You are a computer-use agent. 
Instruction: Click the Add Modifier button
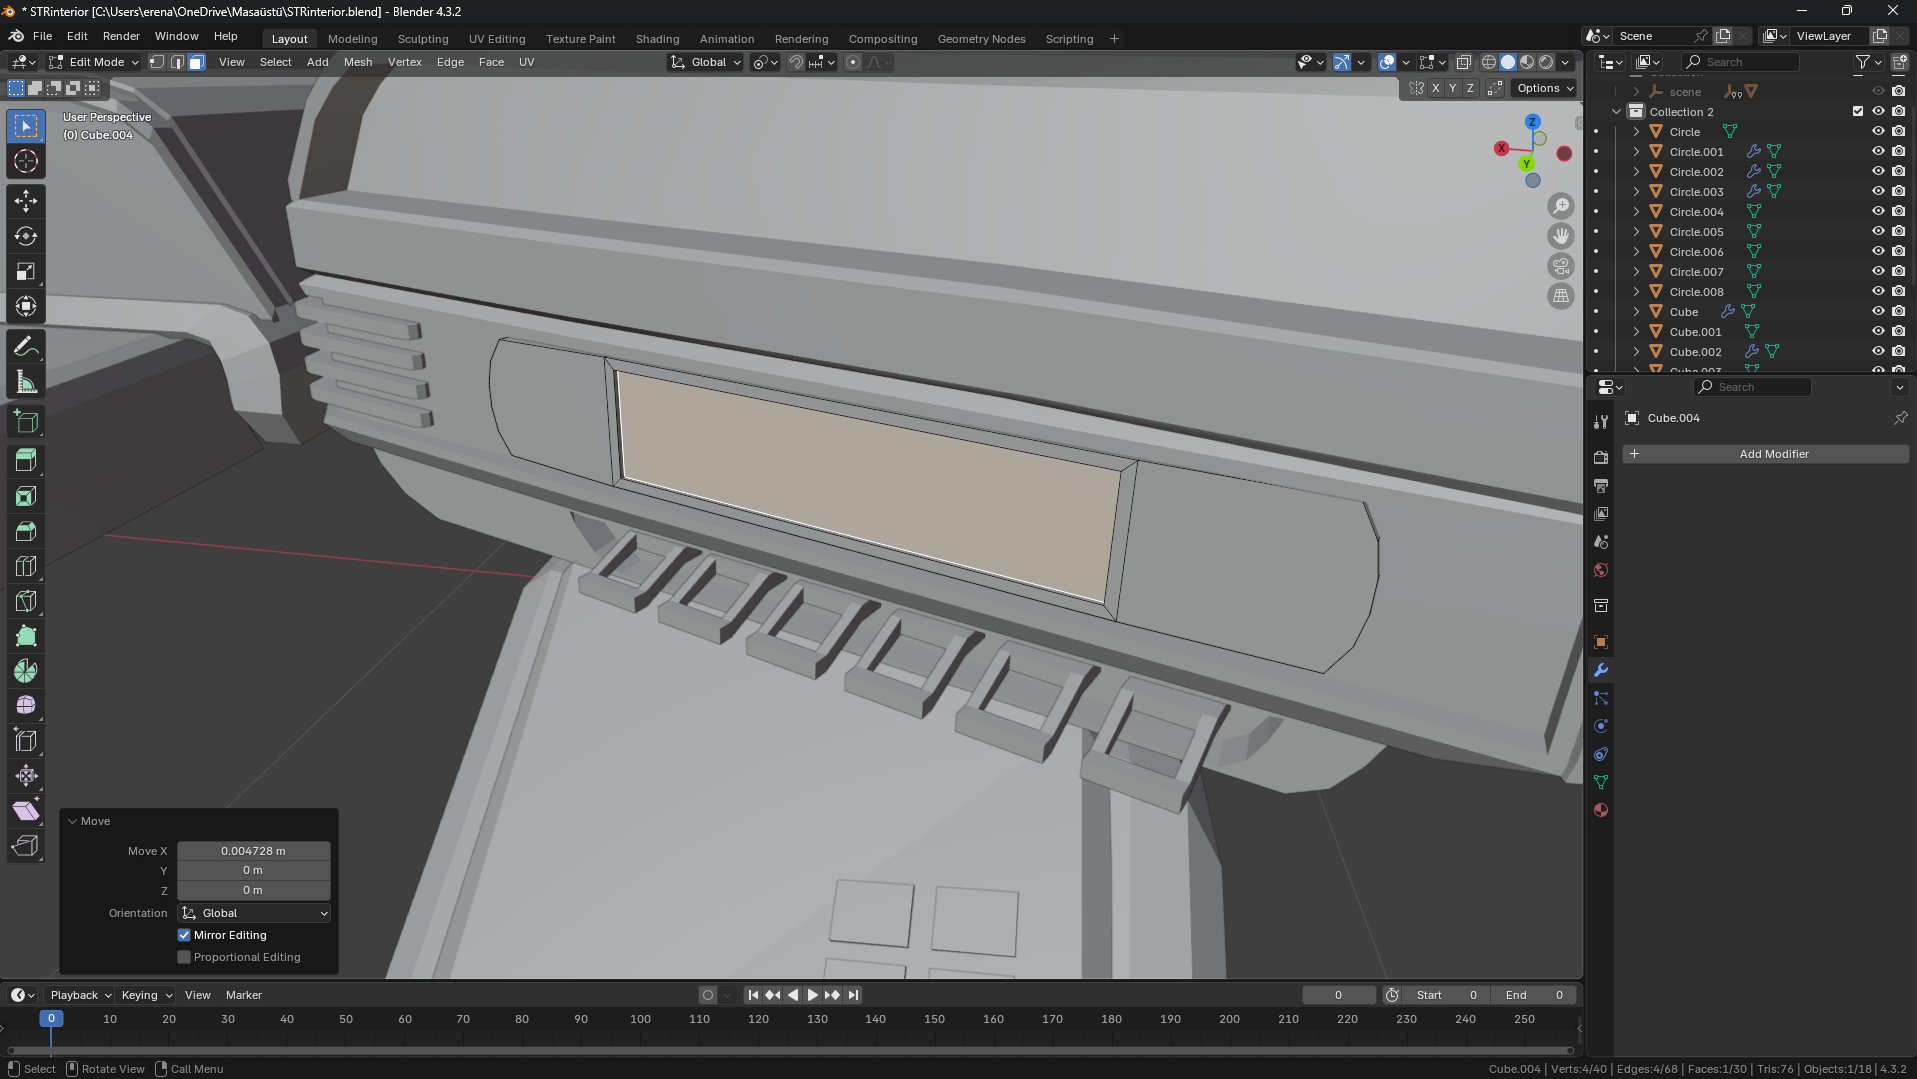(x=1765, y=454)
